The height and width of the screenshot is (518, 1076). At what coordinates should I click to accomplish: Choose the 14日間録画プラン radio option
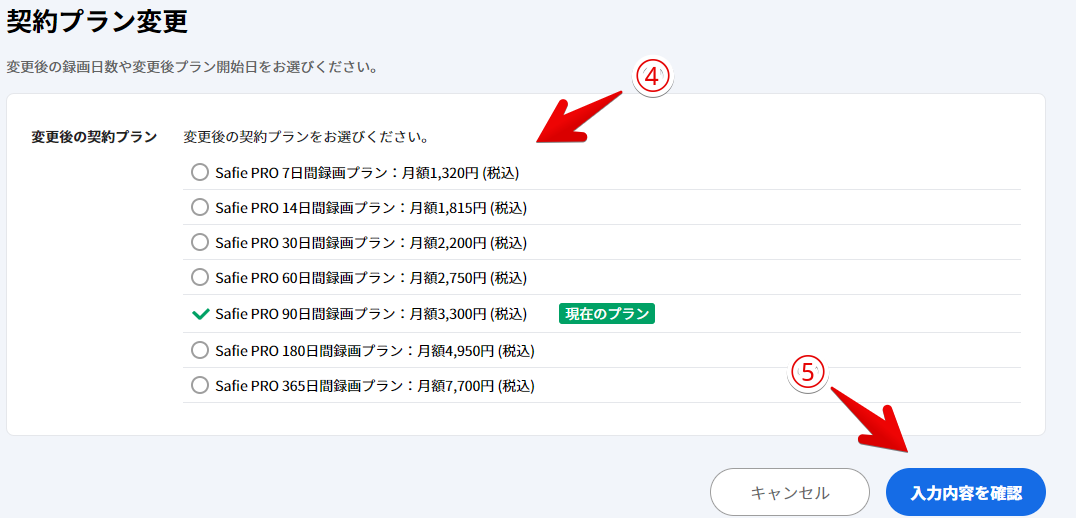(200, 207)
